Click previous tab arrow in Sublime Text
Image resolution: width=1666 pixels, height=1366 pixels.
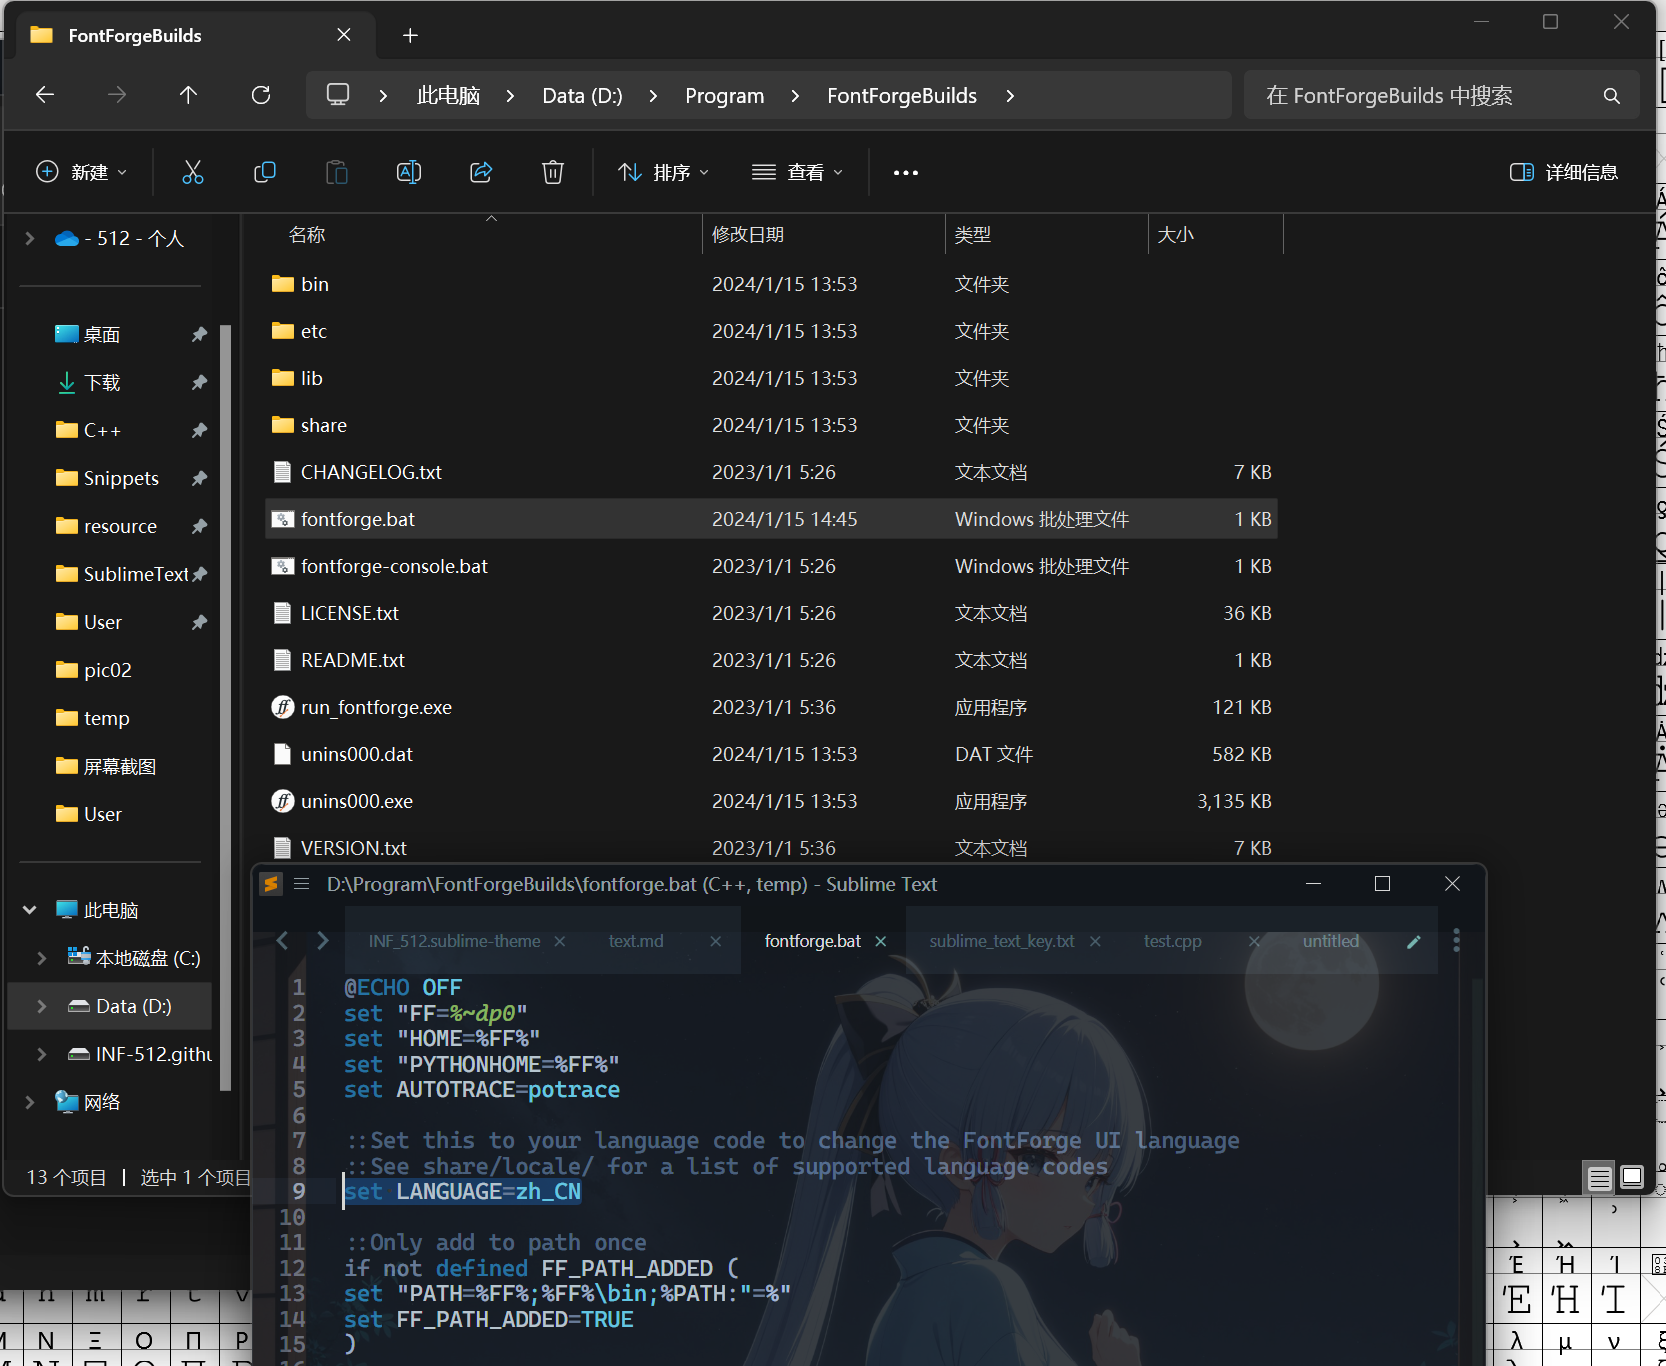[283, 941]
